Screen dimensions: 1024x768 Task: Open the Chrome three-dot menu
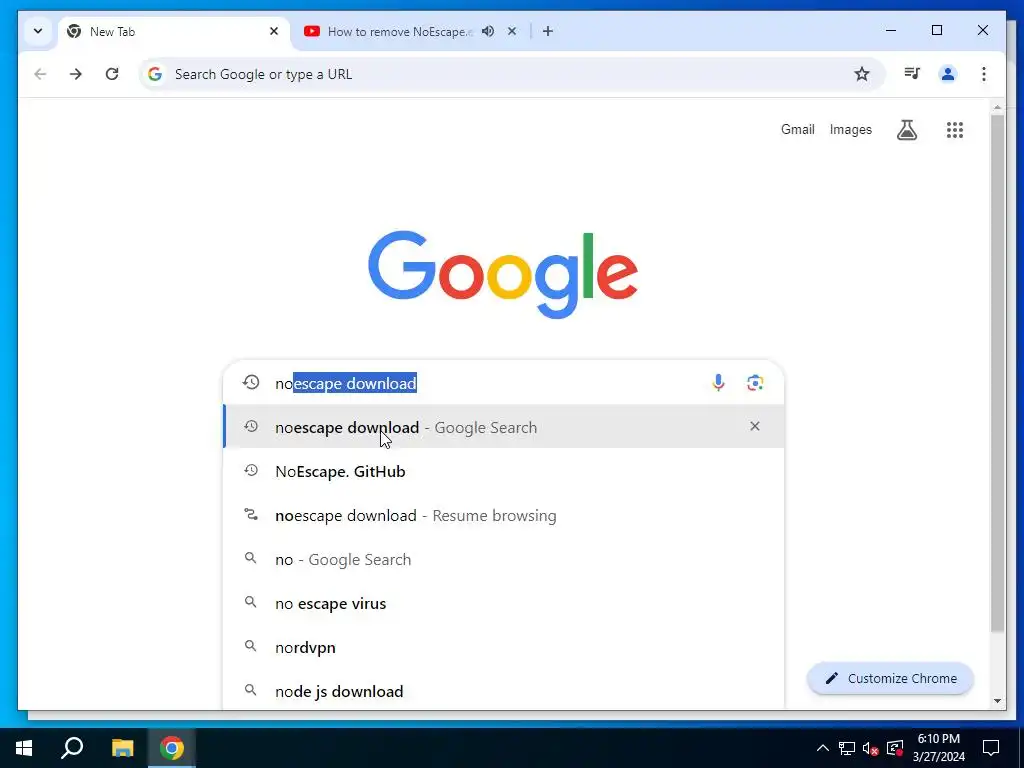[984, 74]
